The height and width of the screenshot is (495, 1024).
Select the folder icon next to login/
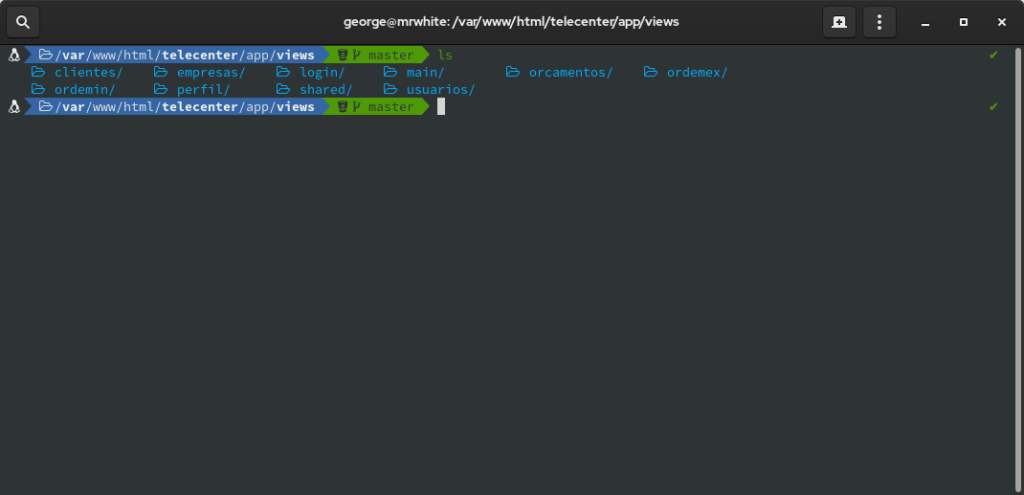[284, 72]
